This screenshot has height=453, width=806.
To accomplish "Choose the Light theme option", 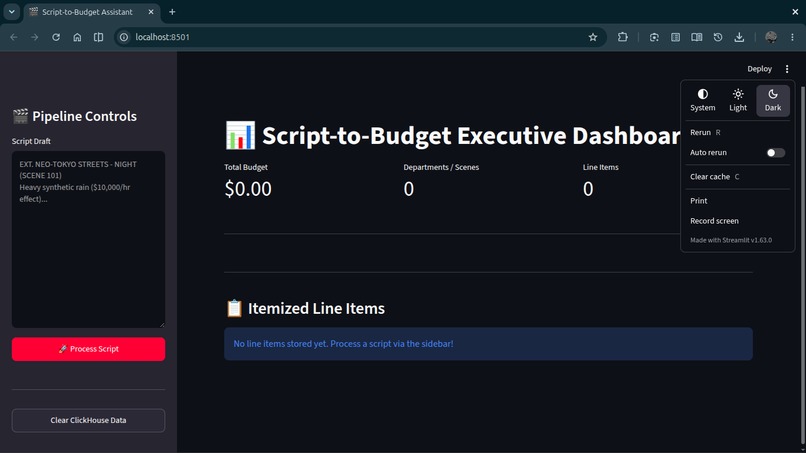I will pyautogui.click(x=738, y=100).
